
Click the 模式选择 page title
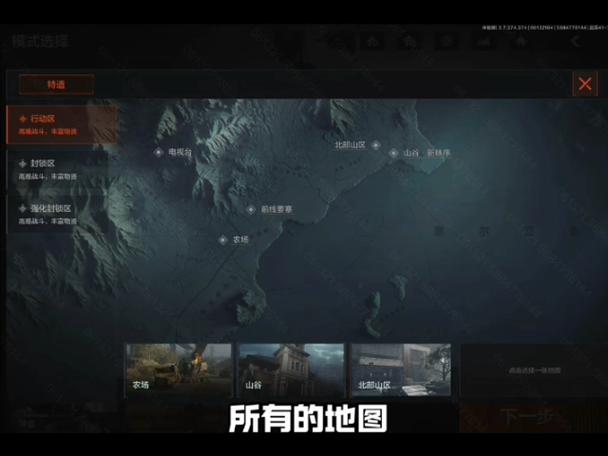tap(41, 41)
